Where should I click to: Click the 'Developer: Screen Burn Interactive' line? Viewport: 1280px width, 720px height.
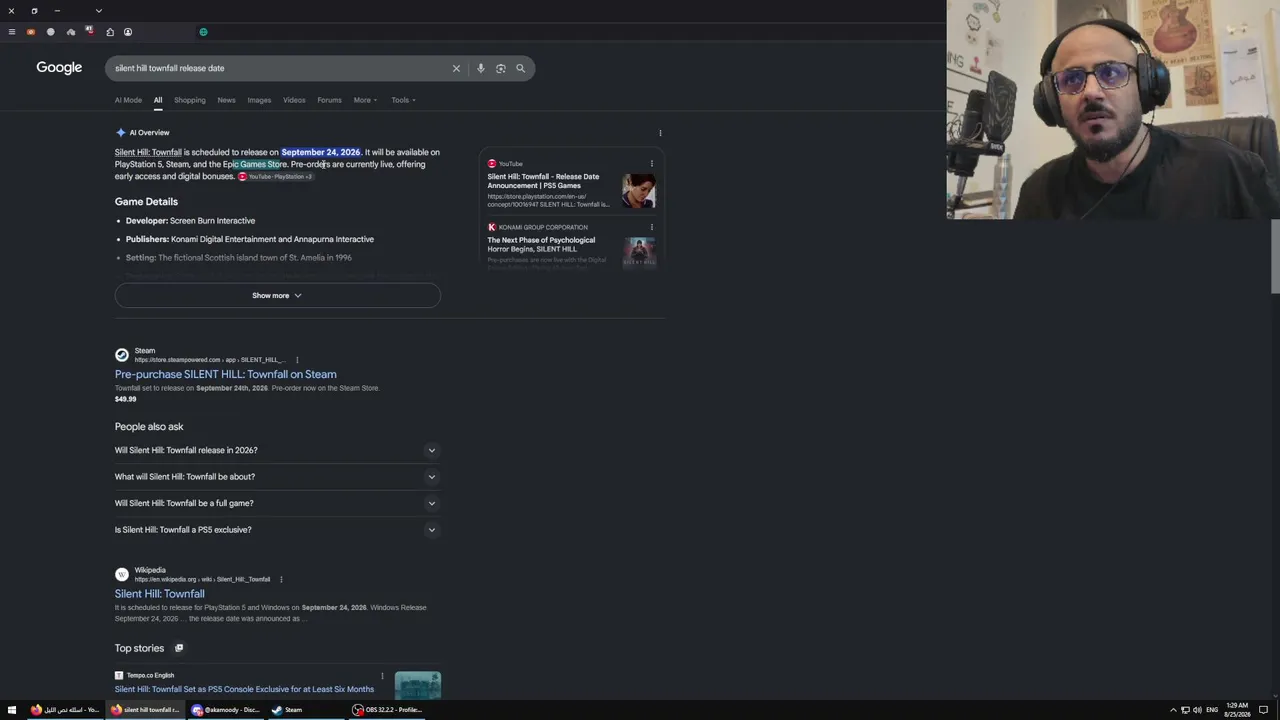pos(190,221)
